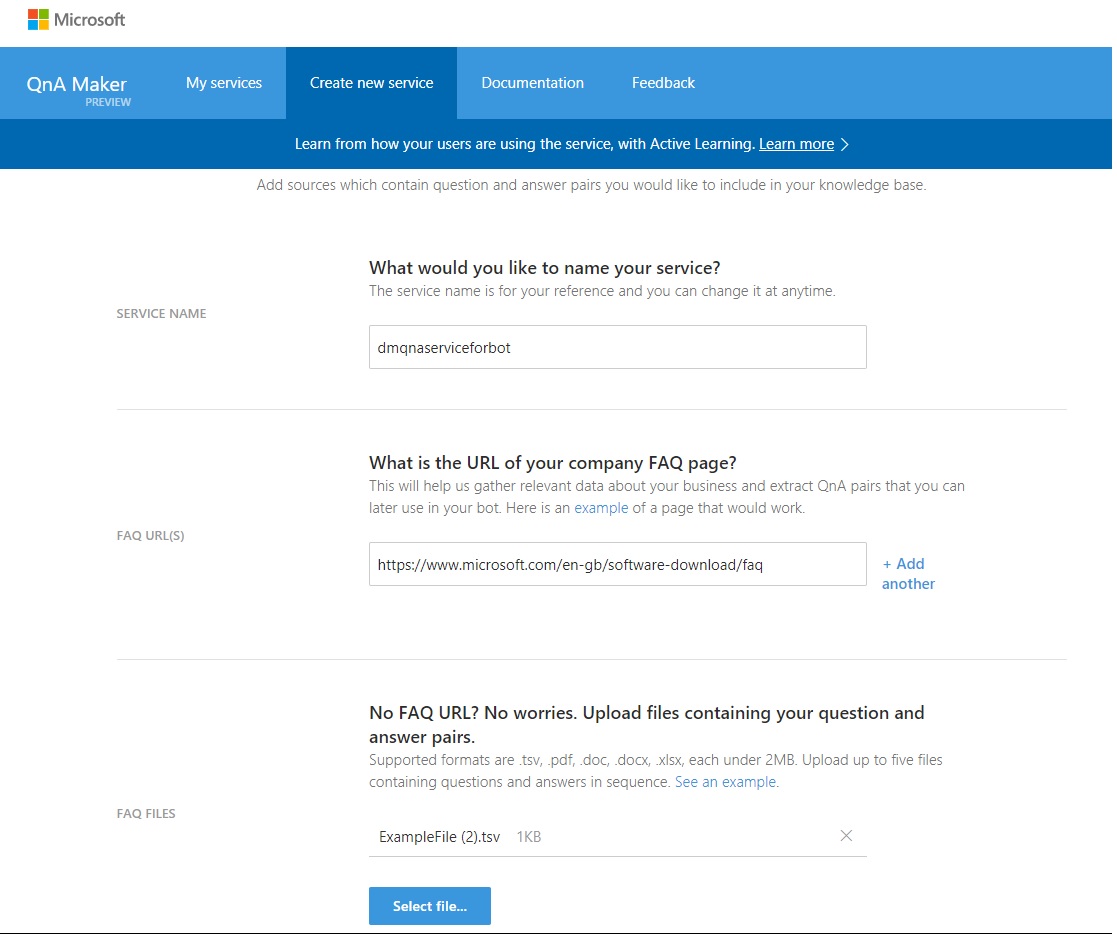Image resolution: width=1117 pixels, height=934 pixels.
Task: Open the Active Learning banner link
Action: point(796,144)
